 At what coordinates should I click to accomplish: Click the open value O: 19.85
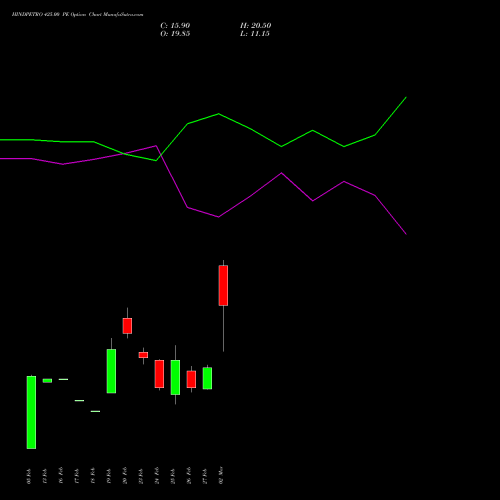coord(175,34)
